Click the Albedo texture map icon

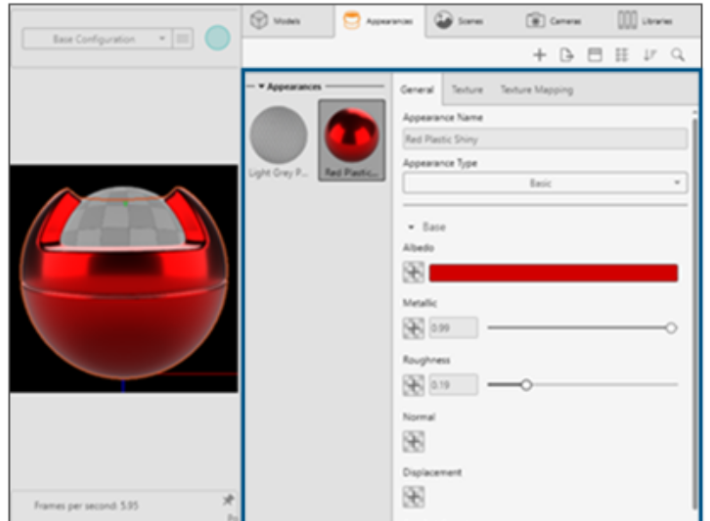413,273
